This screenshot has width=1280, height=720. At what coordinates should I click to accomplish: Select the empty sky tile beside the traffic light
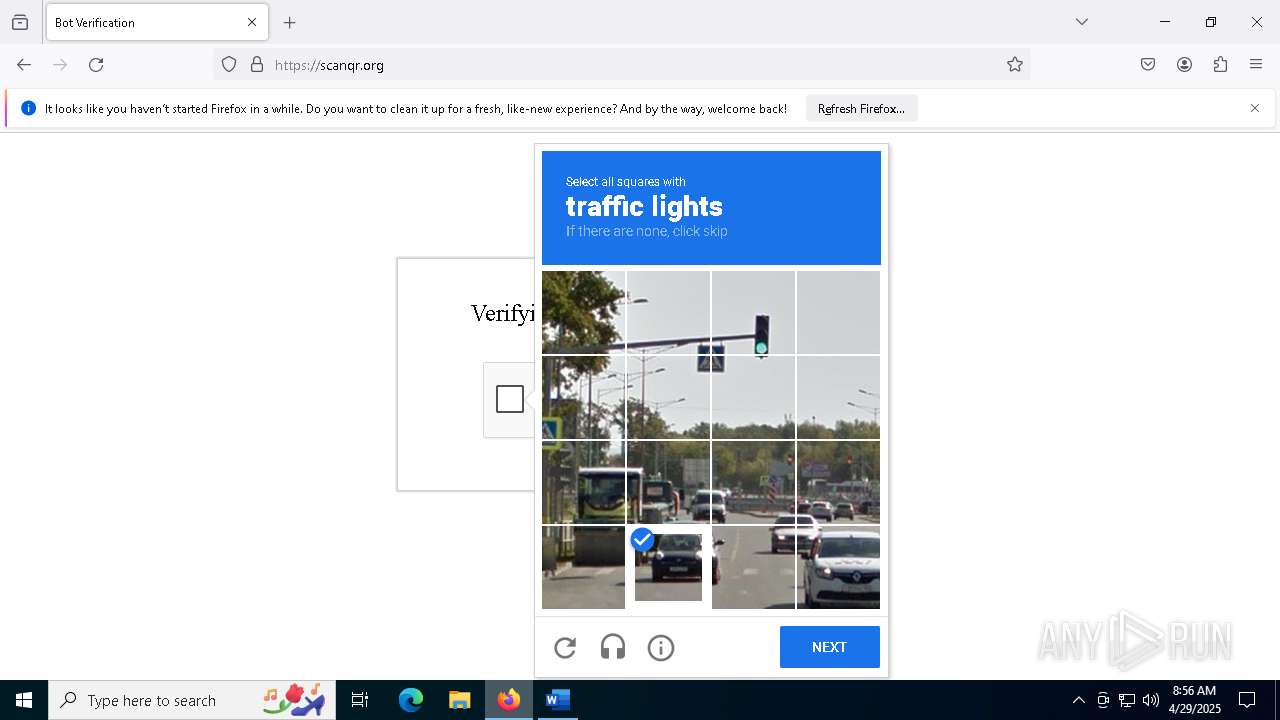click(x=838, y=312)
